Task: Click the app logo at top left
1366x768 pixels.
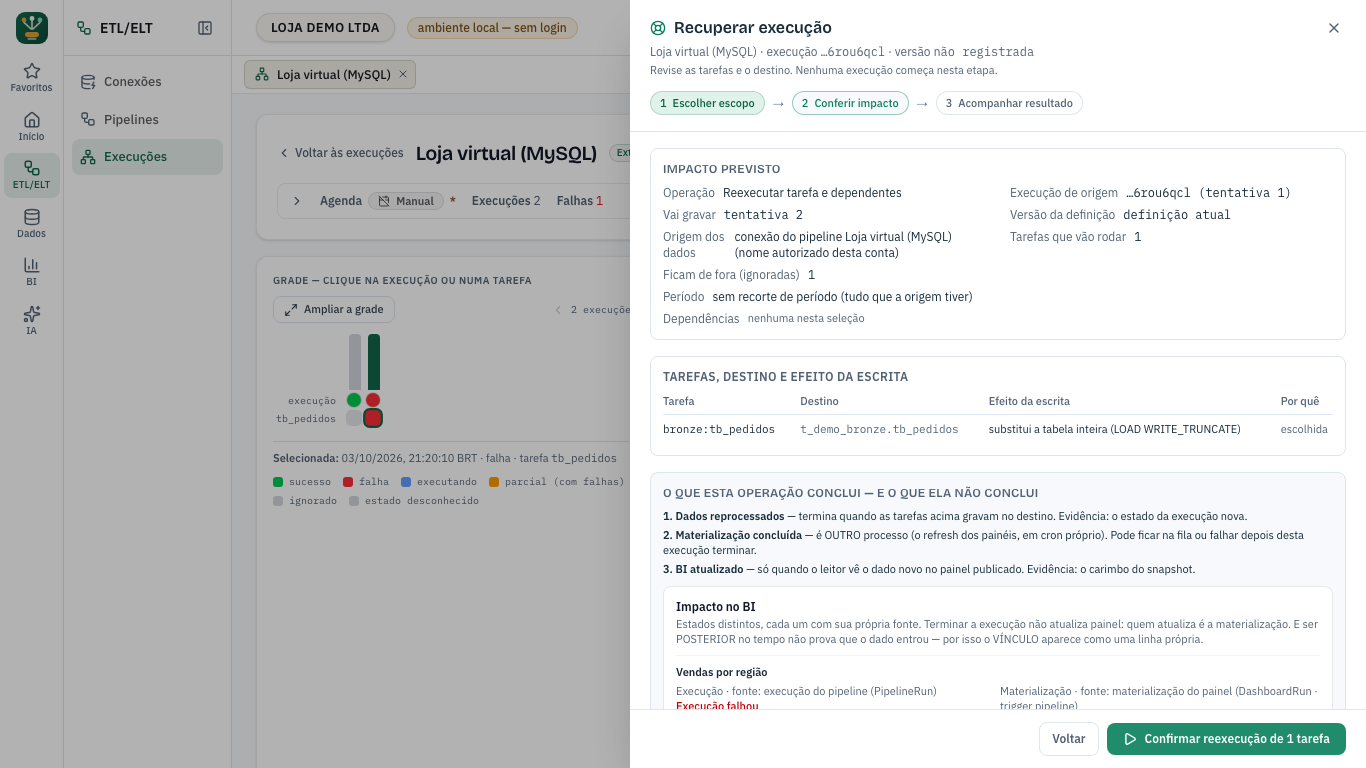Action: (x=32, y=28)
